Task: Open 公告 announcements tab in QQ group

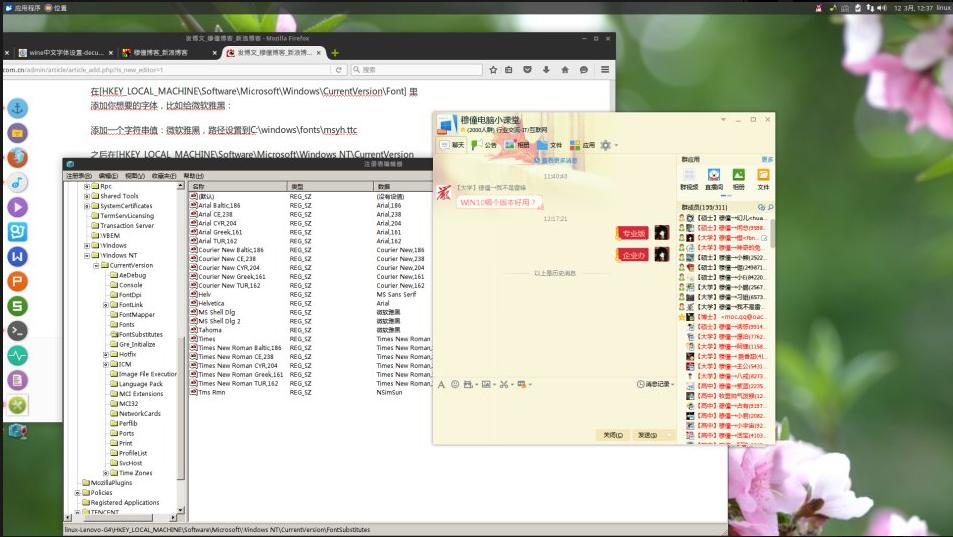Action: (484, 145)
